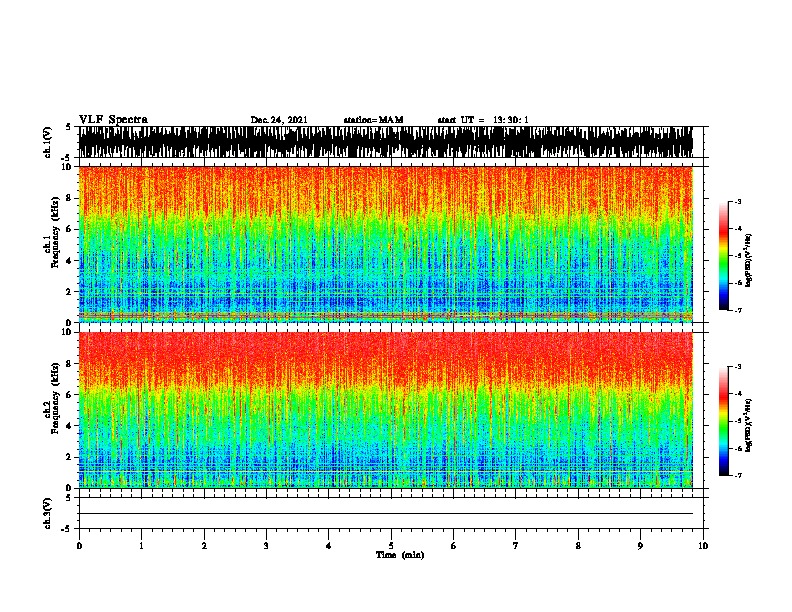Click the ch.2 color bar log(PSD) label
Image resolution: width=792 pixels, height=612 pixels.
tap(749, 425)
